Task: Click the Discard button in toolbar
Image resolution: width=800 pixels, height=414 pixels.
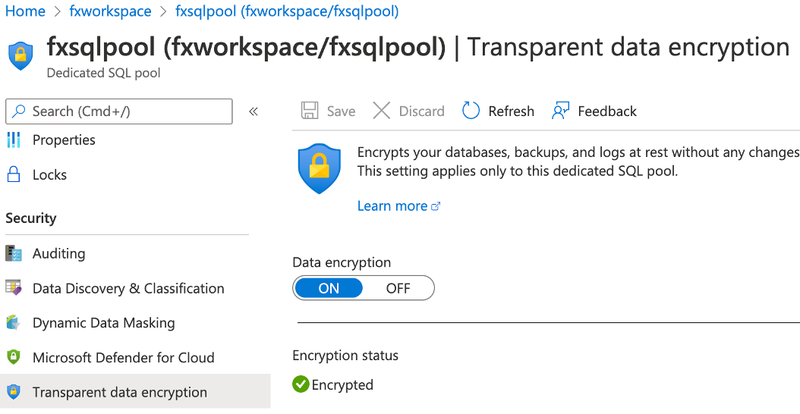Action: point(408,111)
